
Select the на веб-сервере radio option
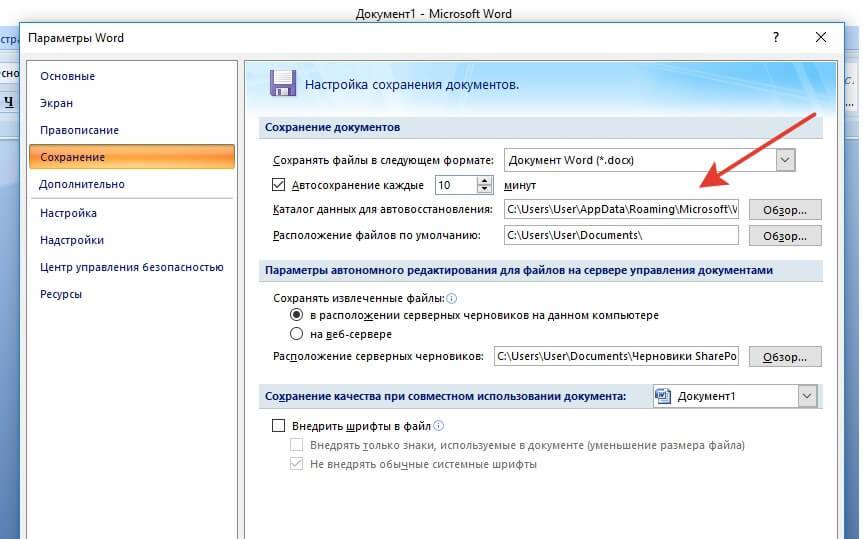coord(297,334)
